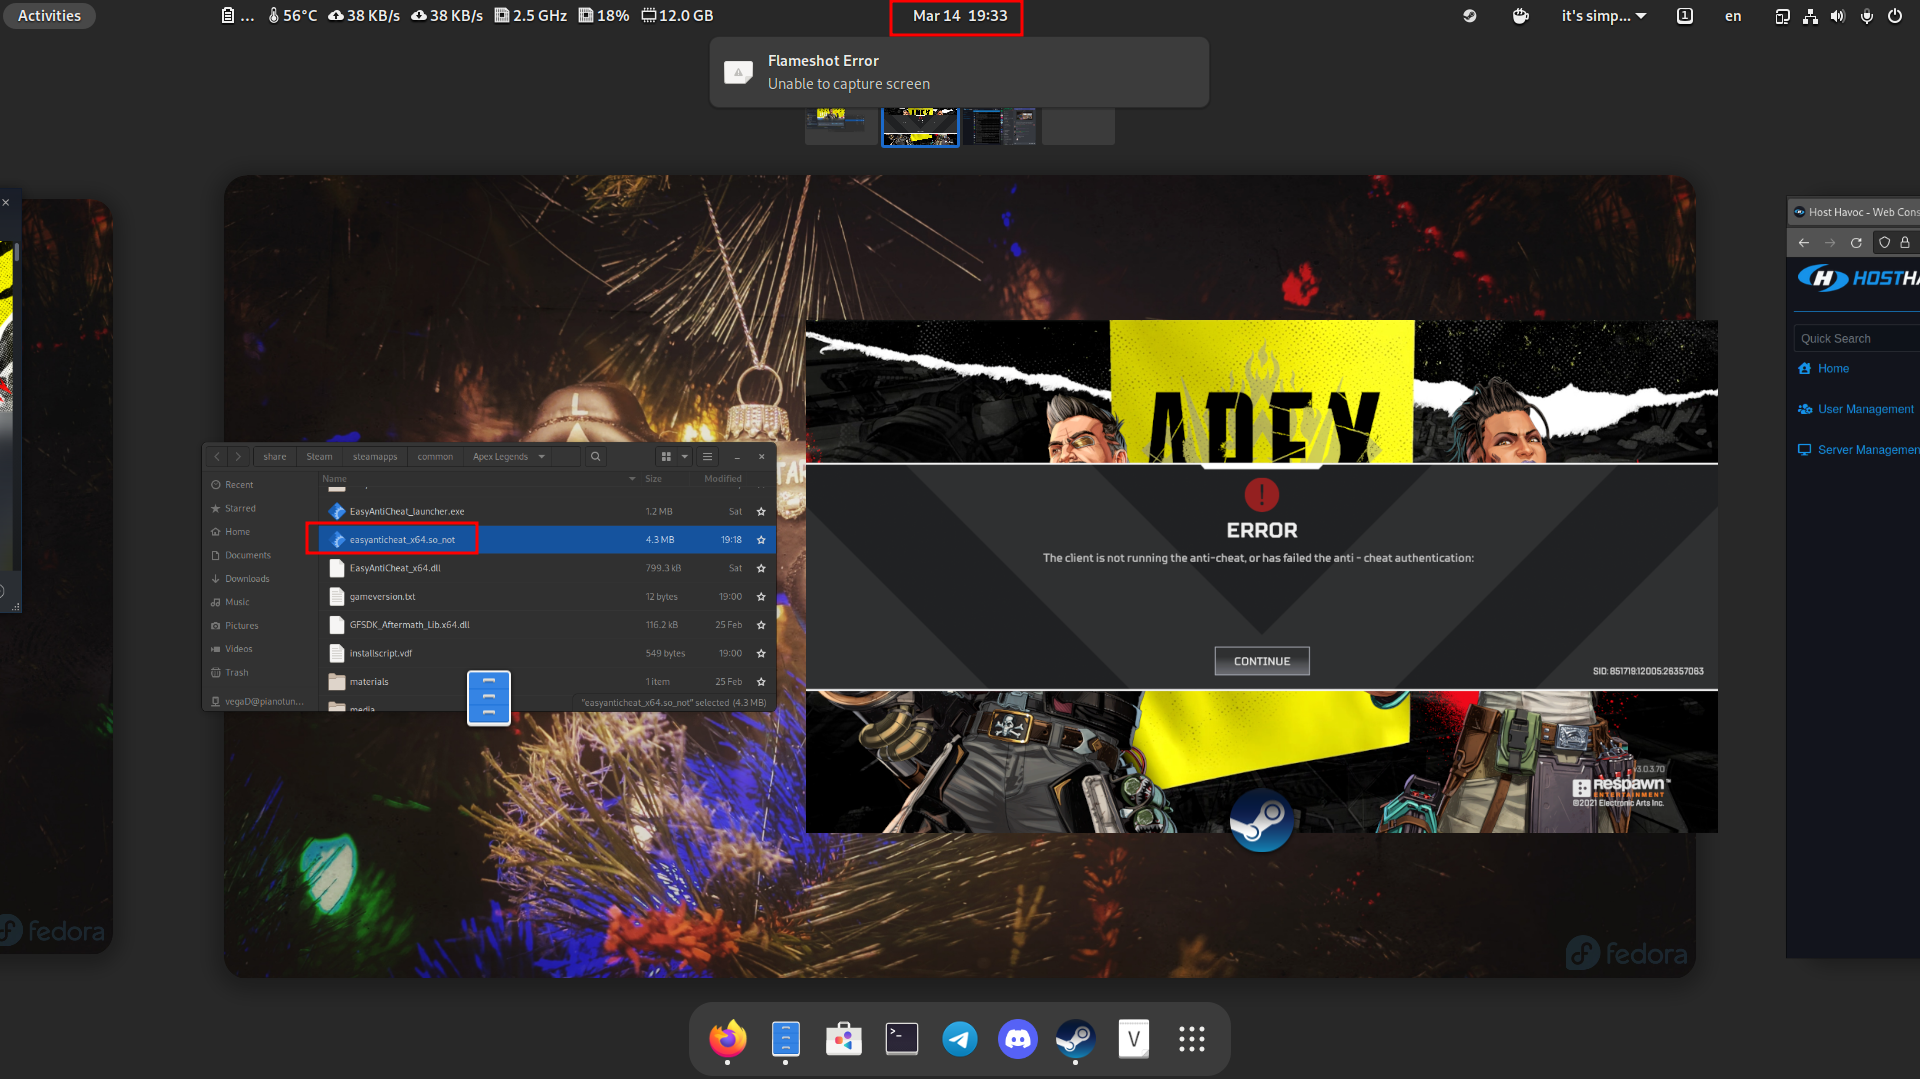
Task: Go to the Steam path segment
Action: (x=319, y=457)
